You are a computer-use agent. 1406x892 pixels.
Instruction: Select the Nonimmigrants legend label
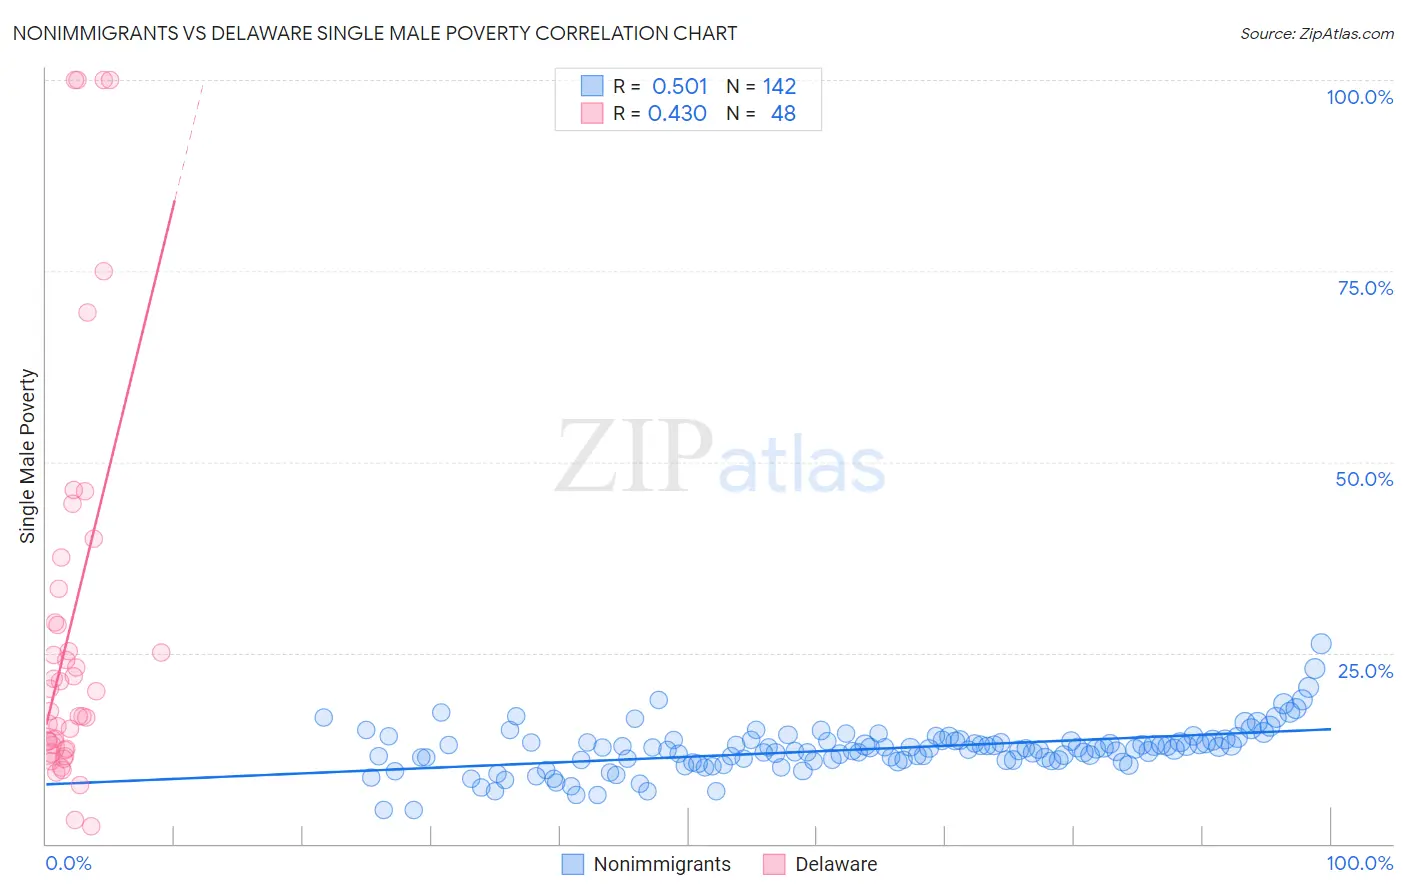[662, 864]
